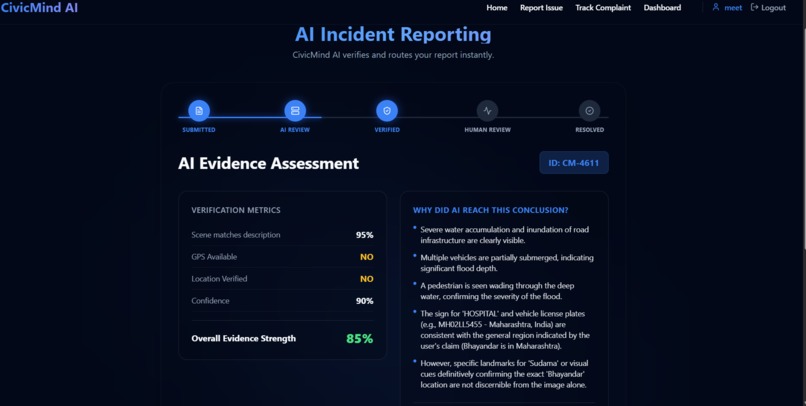Click the AI Evidence Assessment heading
This screenshot has width=806, height=406.
coord(268,163)
